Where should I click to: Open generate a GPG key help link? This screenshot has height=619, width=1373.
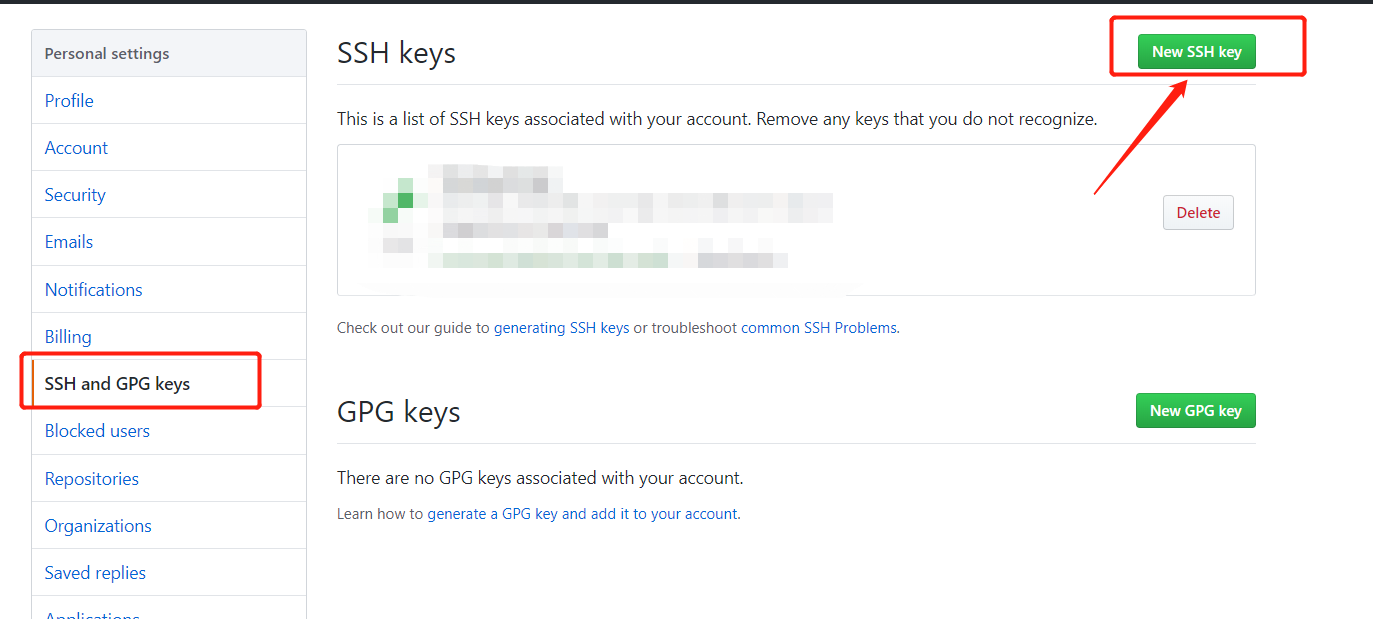583,514
